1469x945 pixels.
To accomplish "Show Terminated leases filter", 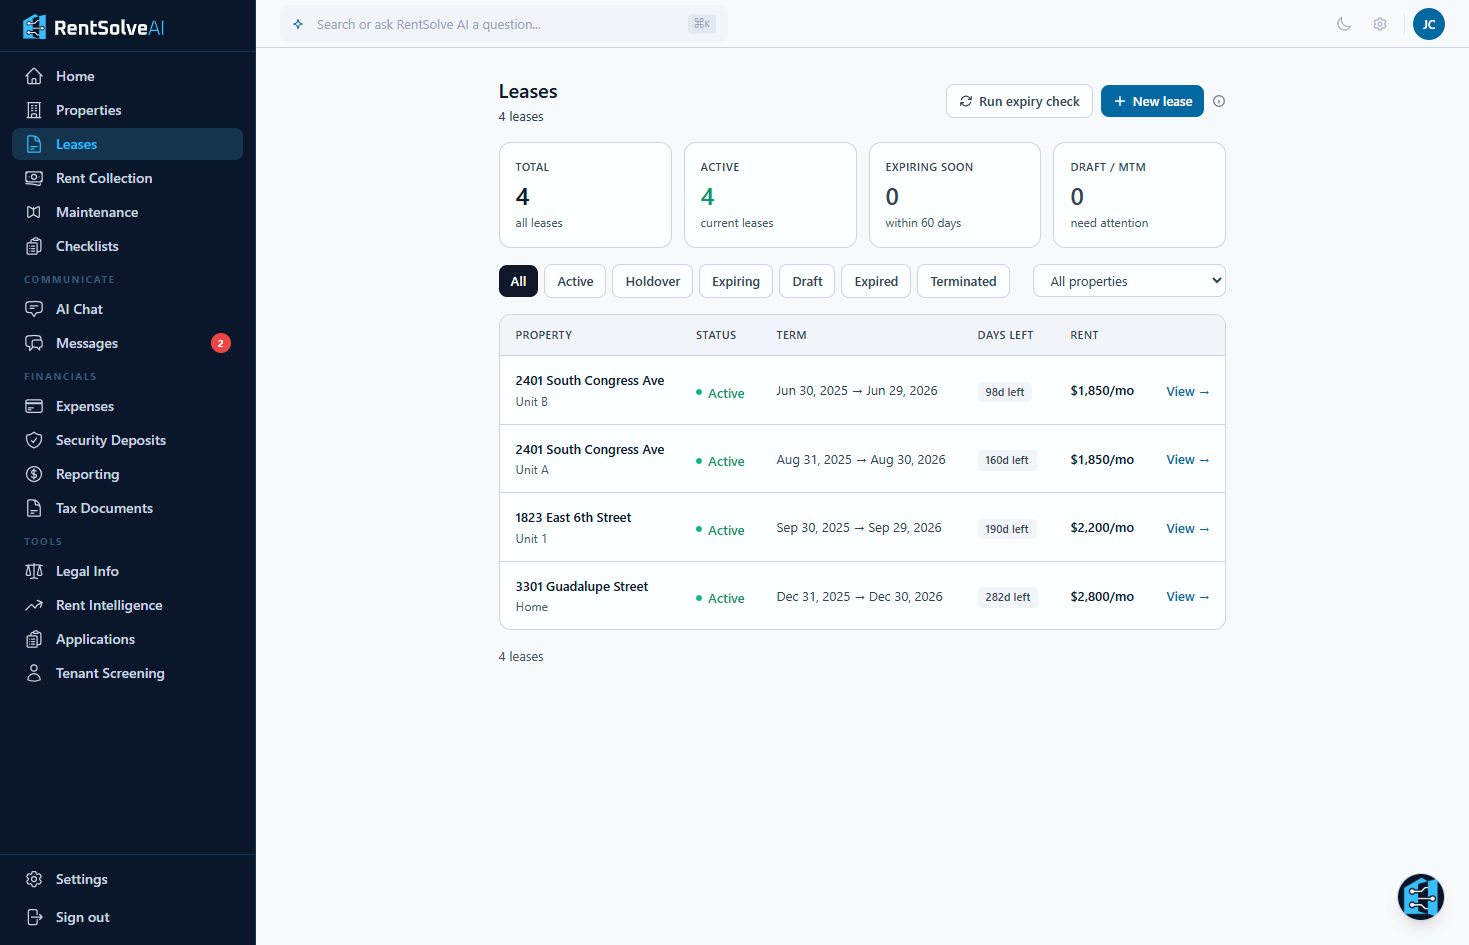I will pos(963,281).
